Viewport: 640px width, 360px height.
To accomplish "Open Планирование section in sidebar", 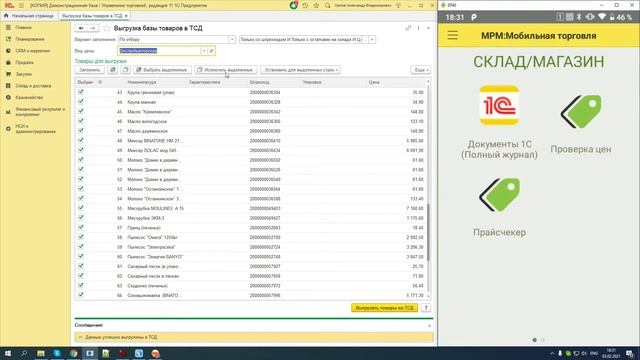I will coord(30,39).
